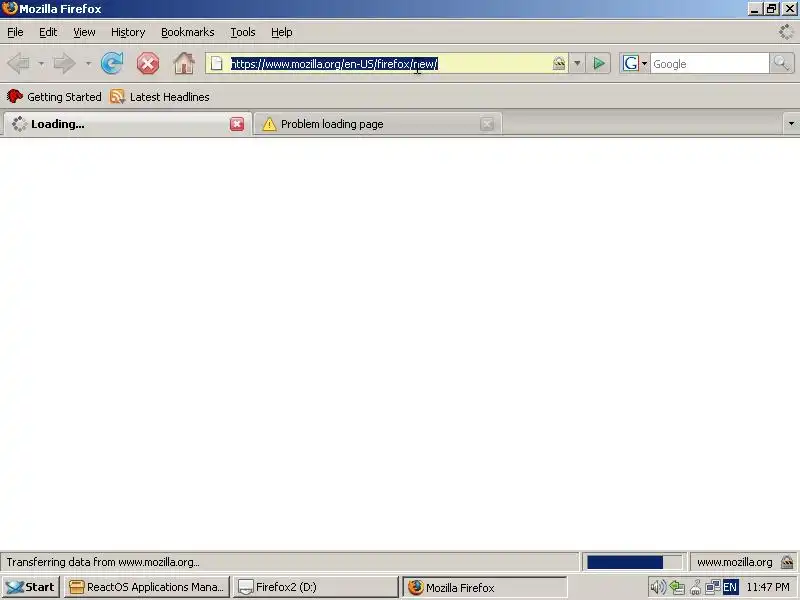This screenshot has height=600, width=800.
Task: Click www.mozilla.org in status bar
Action: point(734,562)
